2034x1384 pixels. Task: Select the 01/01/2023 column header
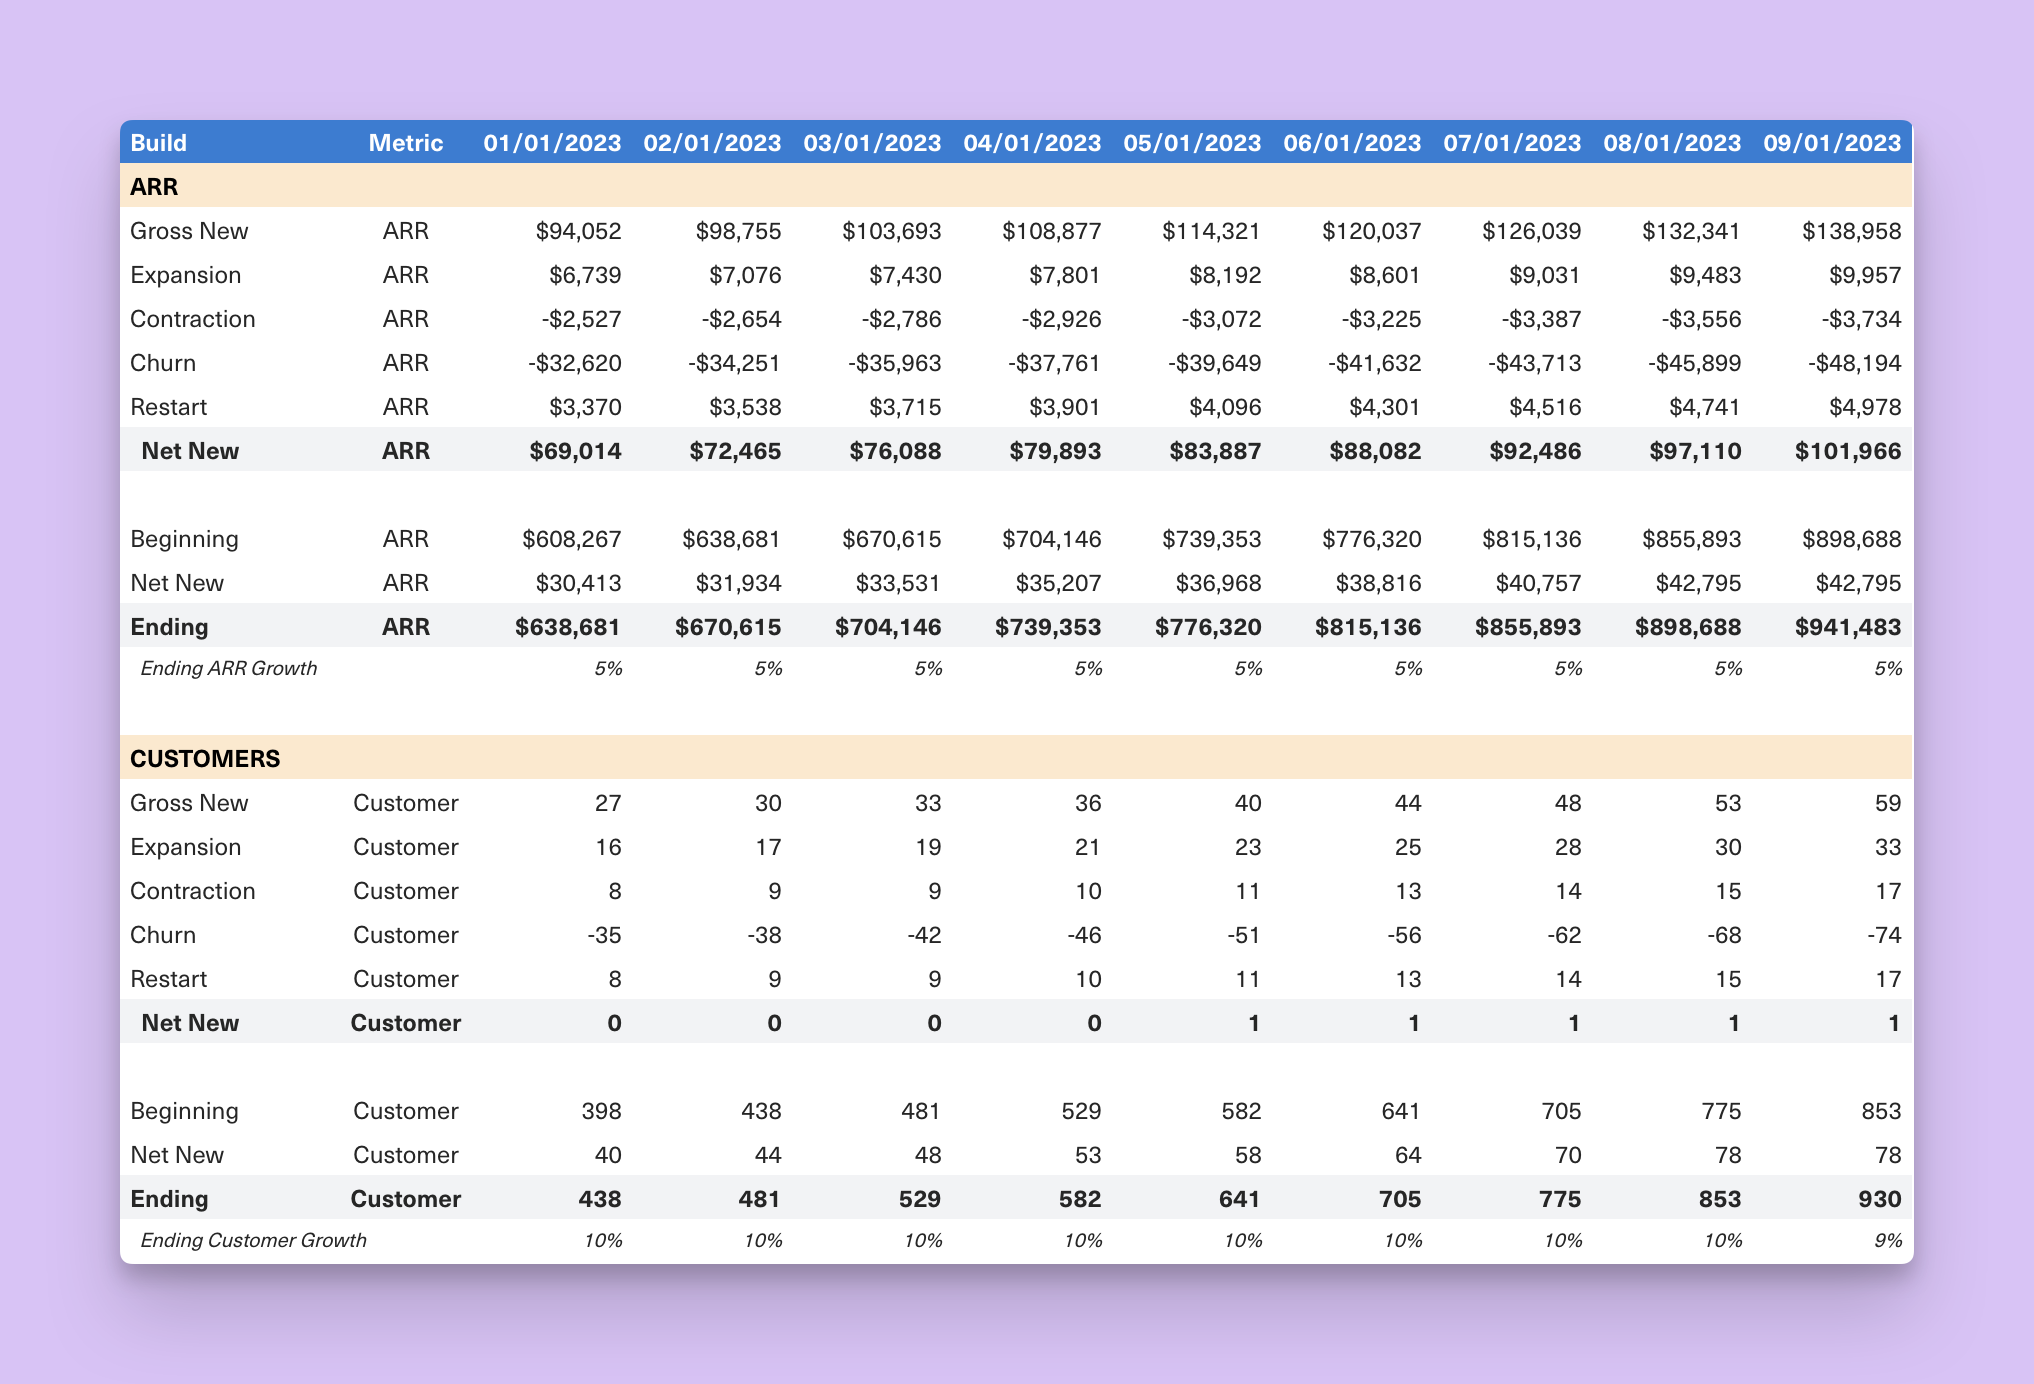click(x=552, y=143)
